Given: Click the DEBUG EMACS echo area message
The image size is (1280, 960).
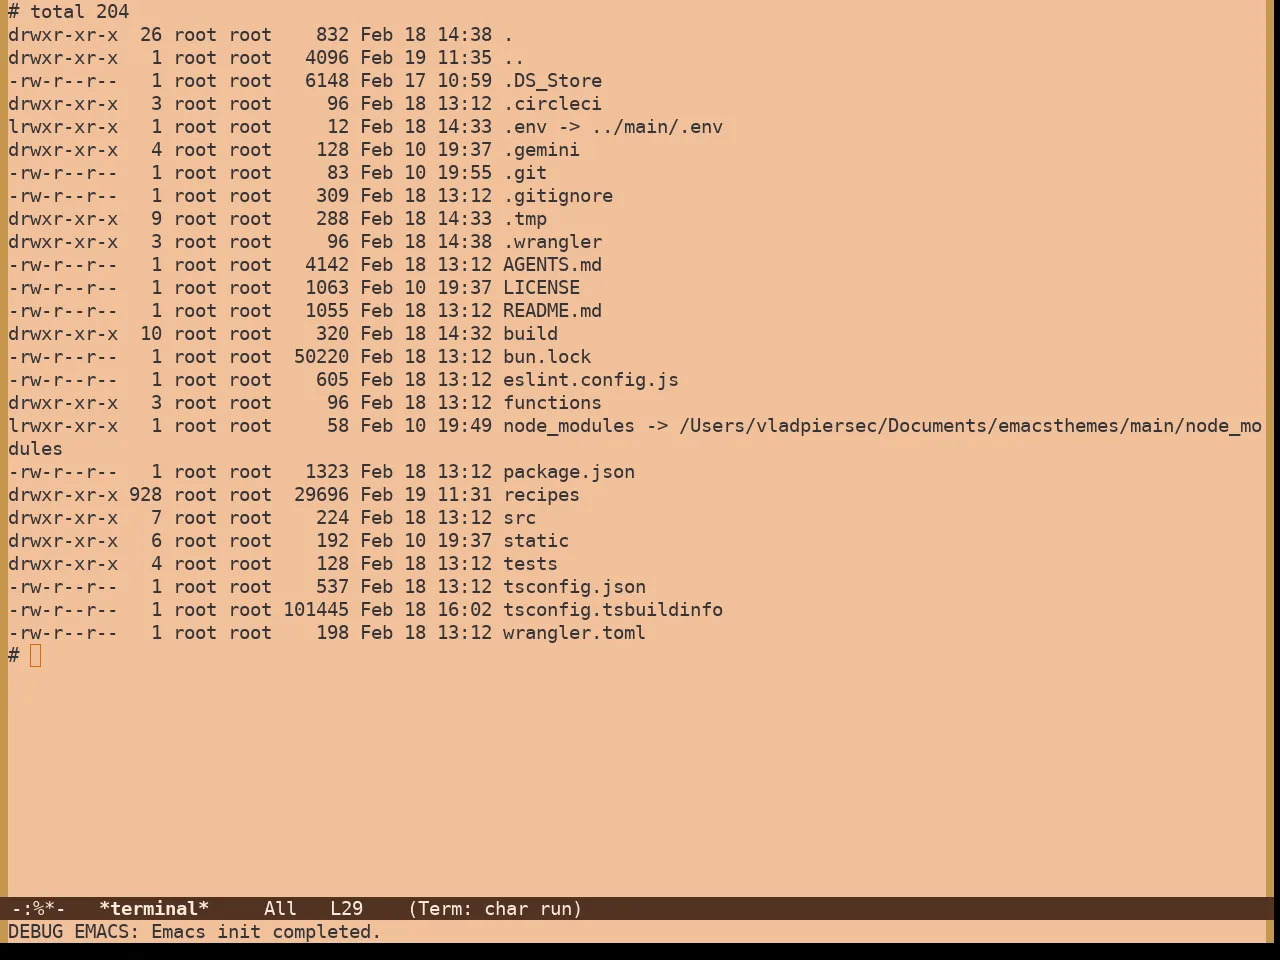Looking at the screenshot, I should (195, 932).
